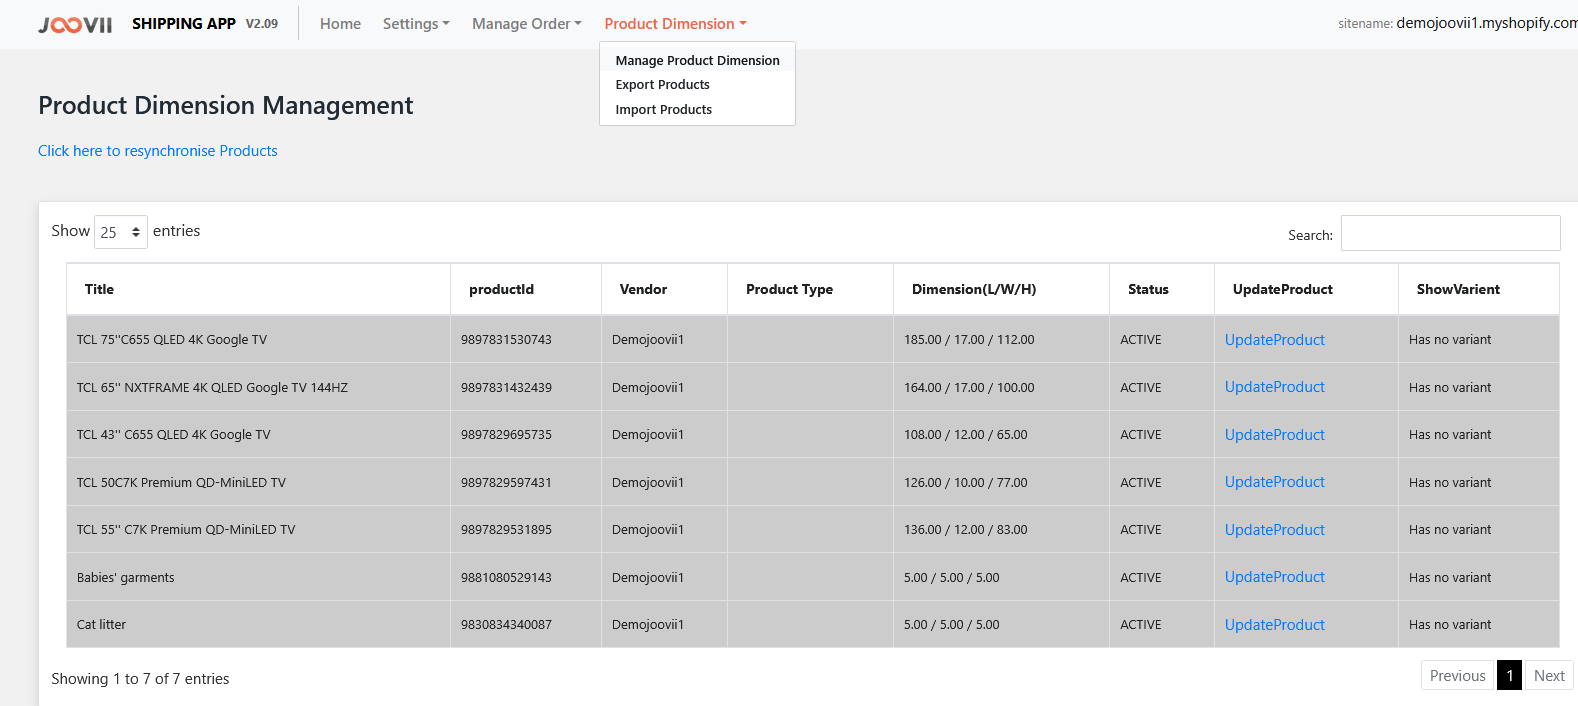This screenshot has height=706, width=1578.
Task: Go to the Home page
Action: pyautogui.click(x=340, y=24)
